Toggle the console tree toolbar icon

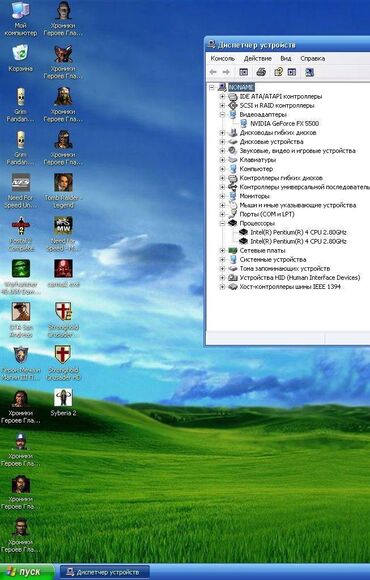click(x=243, y=72)
